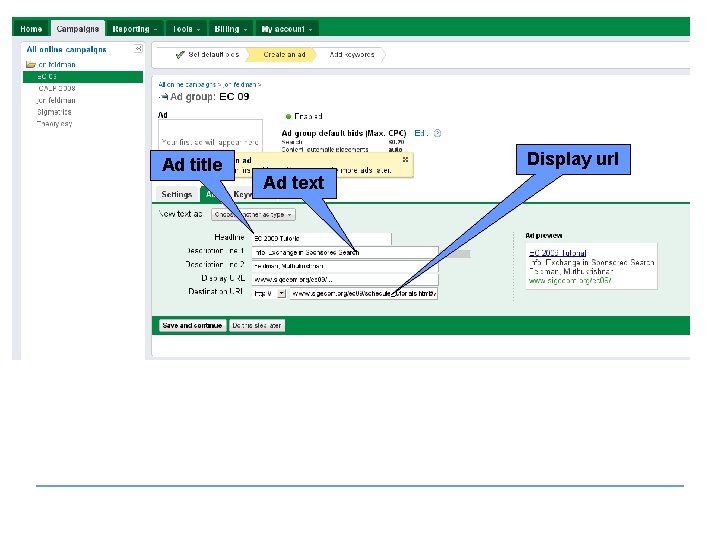Image resolution: width=720 pixels, height=540 pixels.
Task: Click the Save and continue button
Action: tap(192, 326)
